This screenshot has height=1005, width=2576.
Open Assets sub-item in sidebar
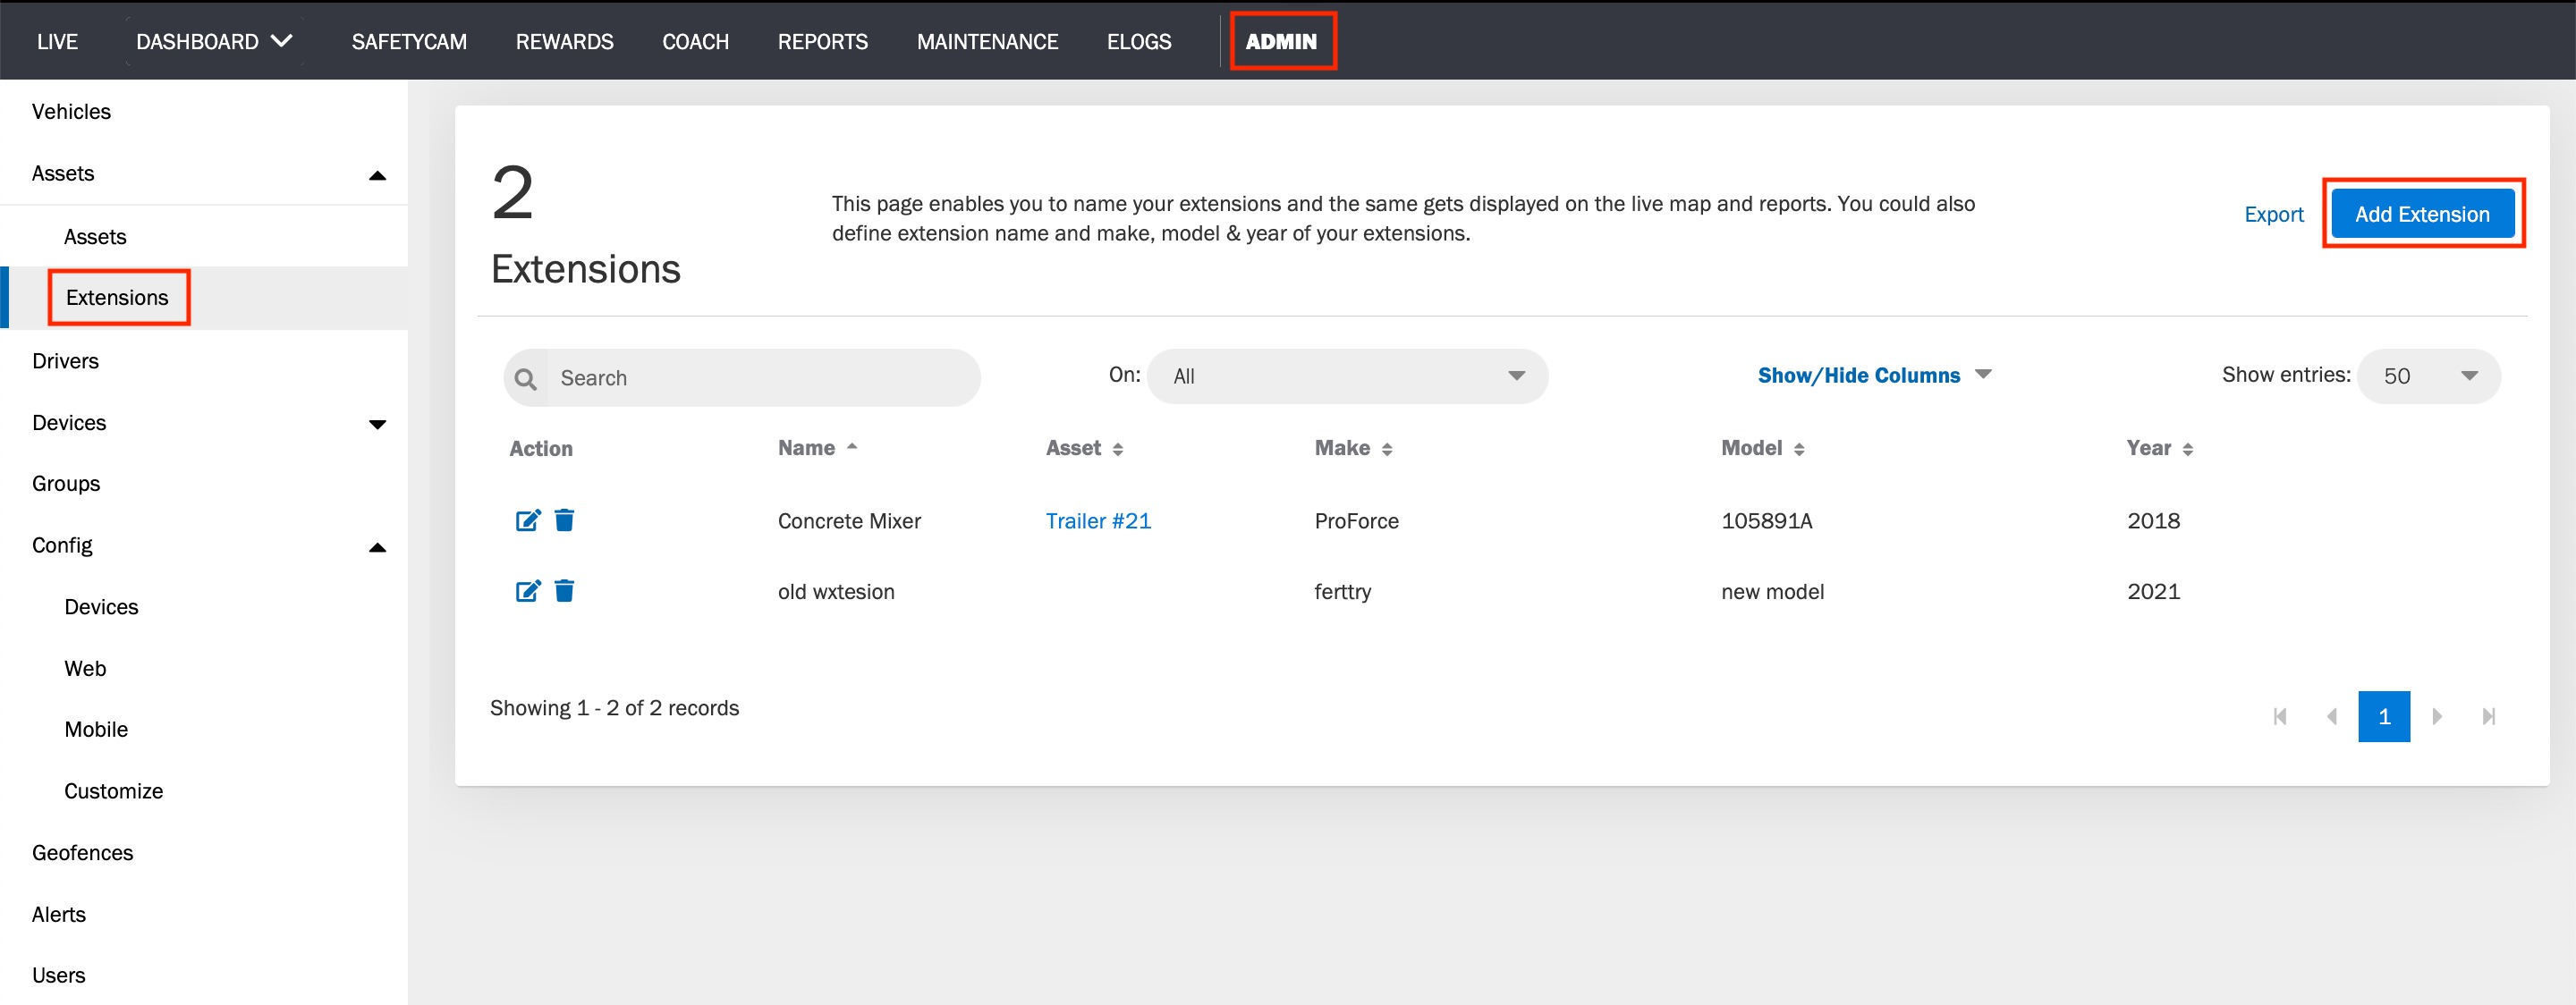95,237
